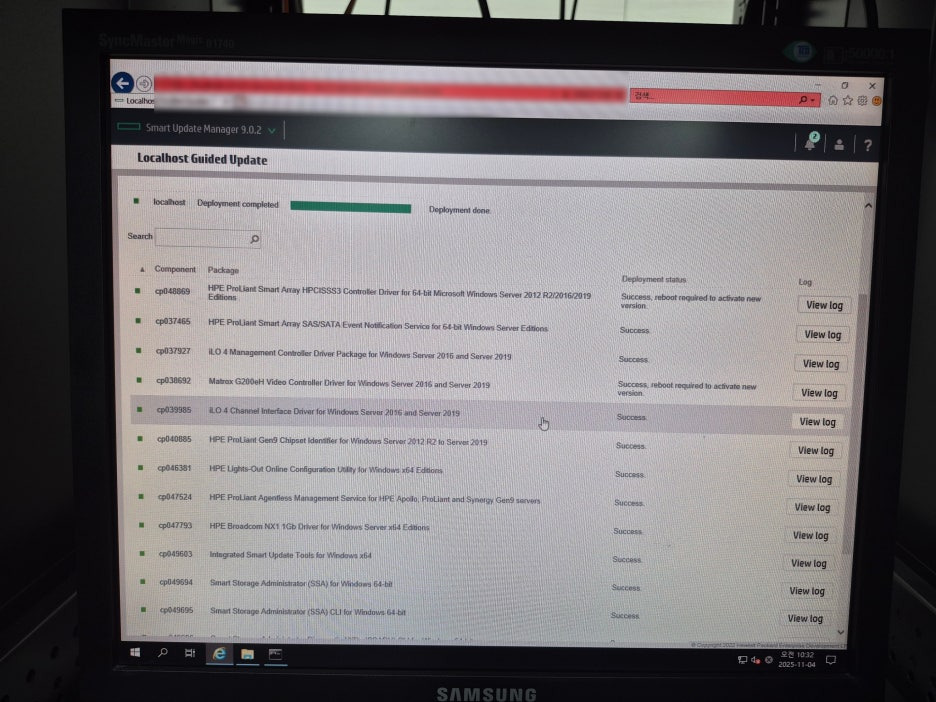The width and height of the screenshot is (936, 702).
Task: View log for cp049695
Action: (x=805, y=618)
